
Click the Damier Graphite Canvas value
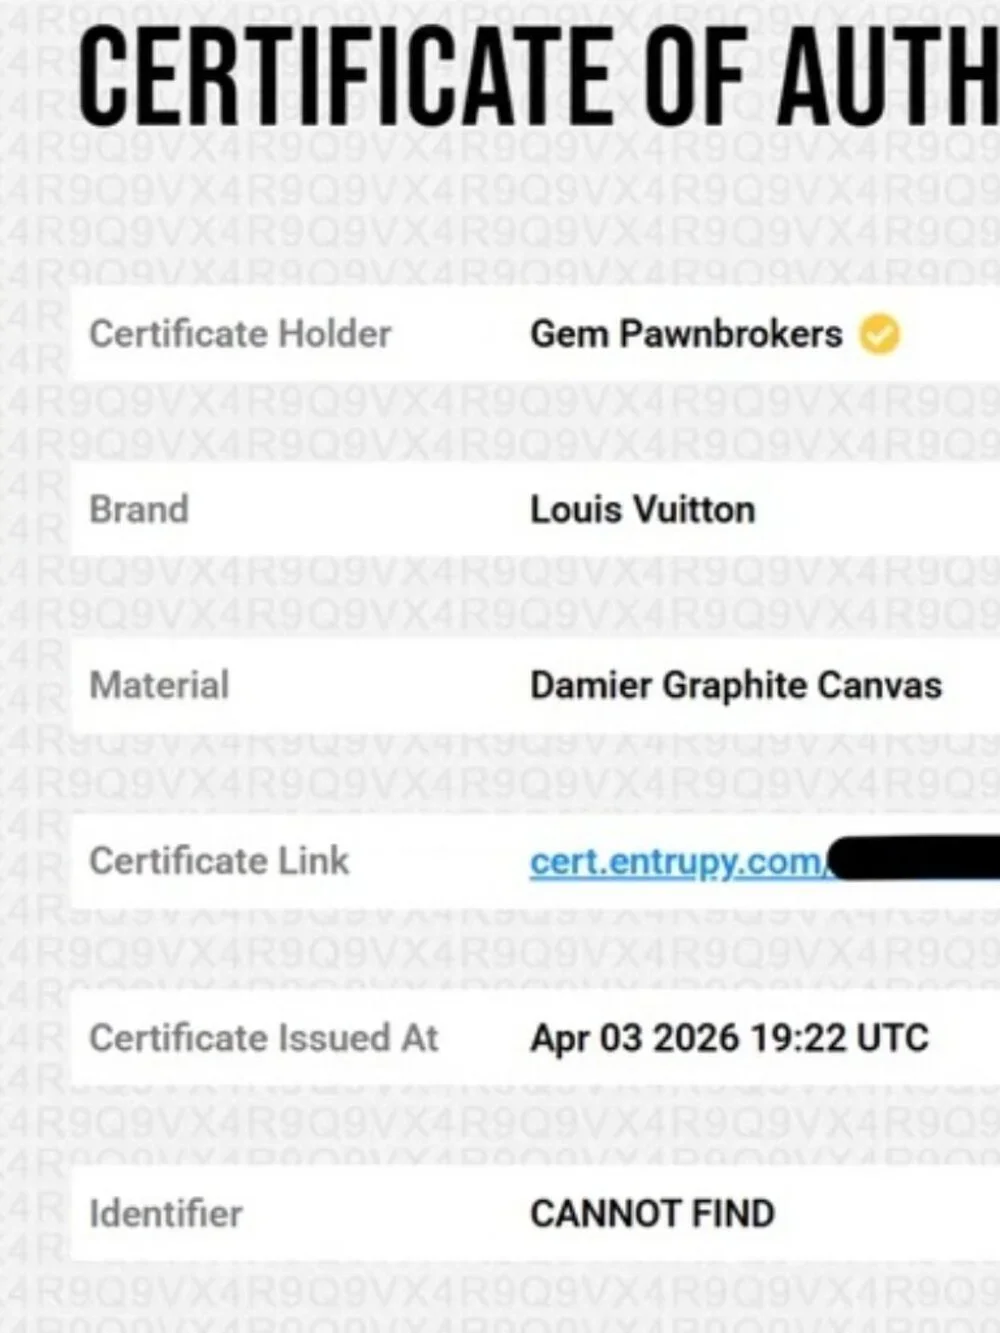pos(736,685)
